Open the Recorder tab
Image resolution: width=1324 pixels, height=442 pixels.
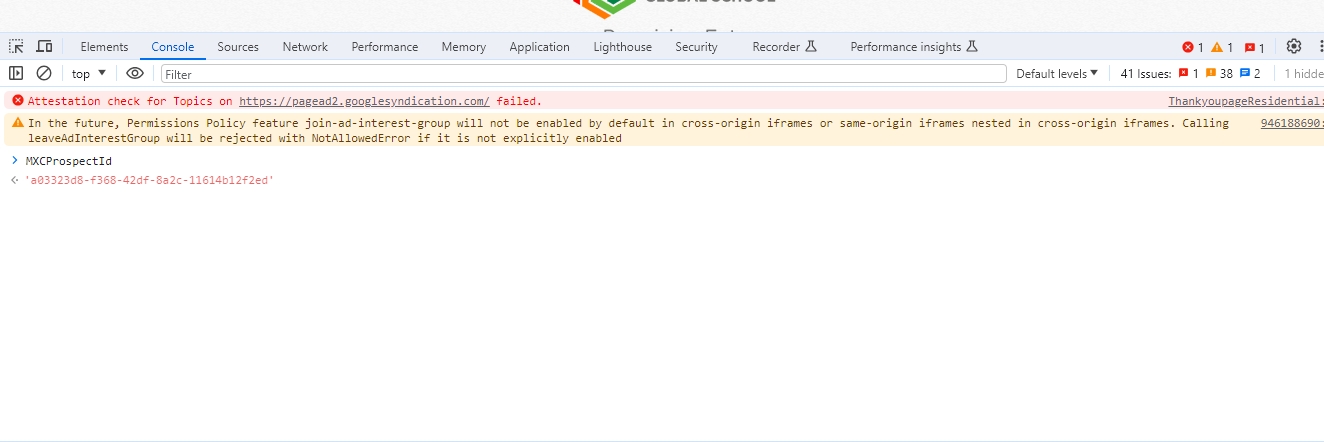785,47
